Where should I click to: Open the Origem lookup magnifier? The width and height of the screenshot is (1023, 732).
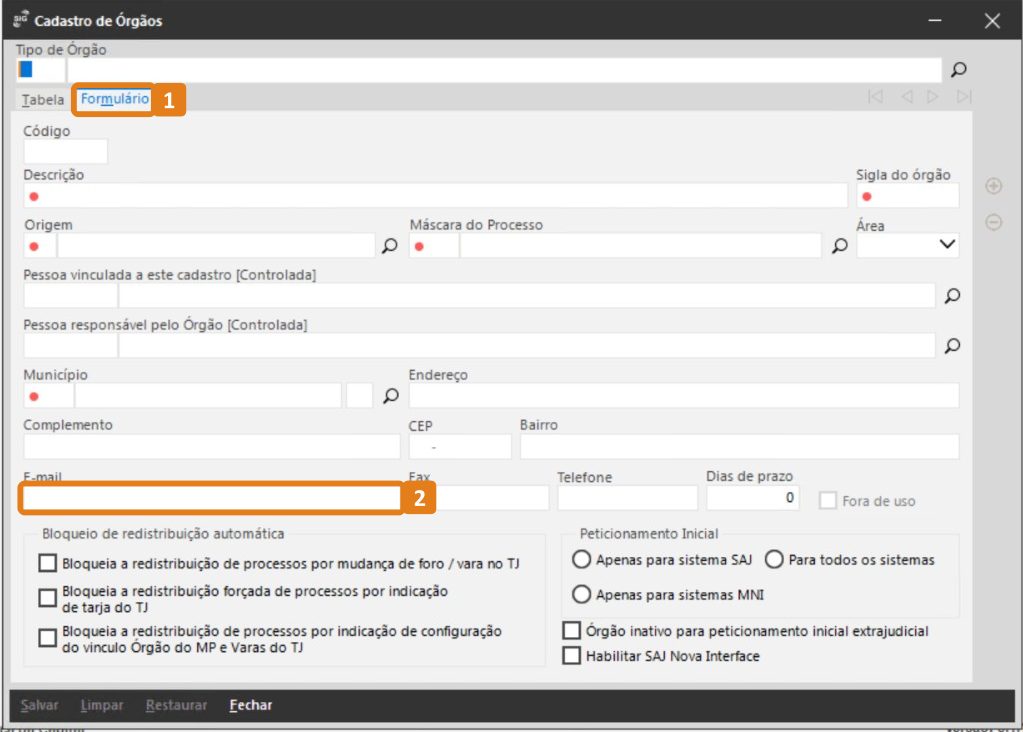click(x=390, y=246)
